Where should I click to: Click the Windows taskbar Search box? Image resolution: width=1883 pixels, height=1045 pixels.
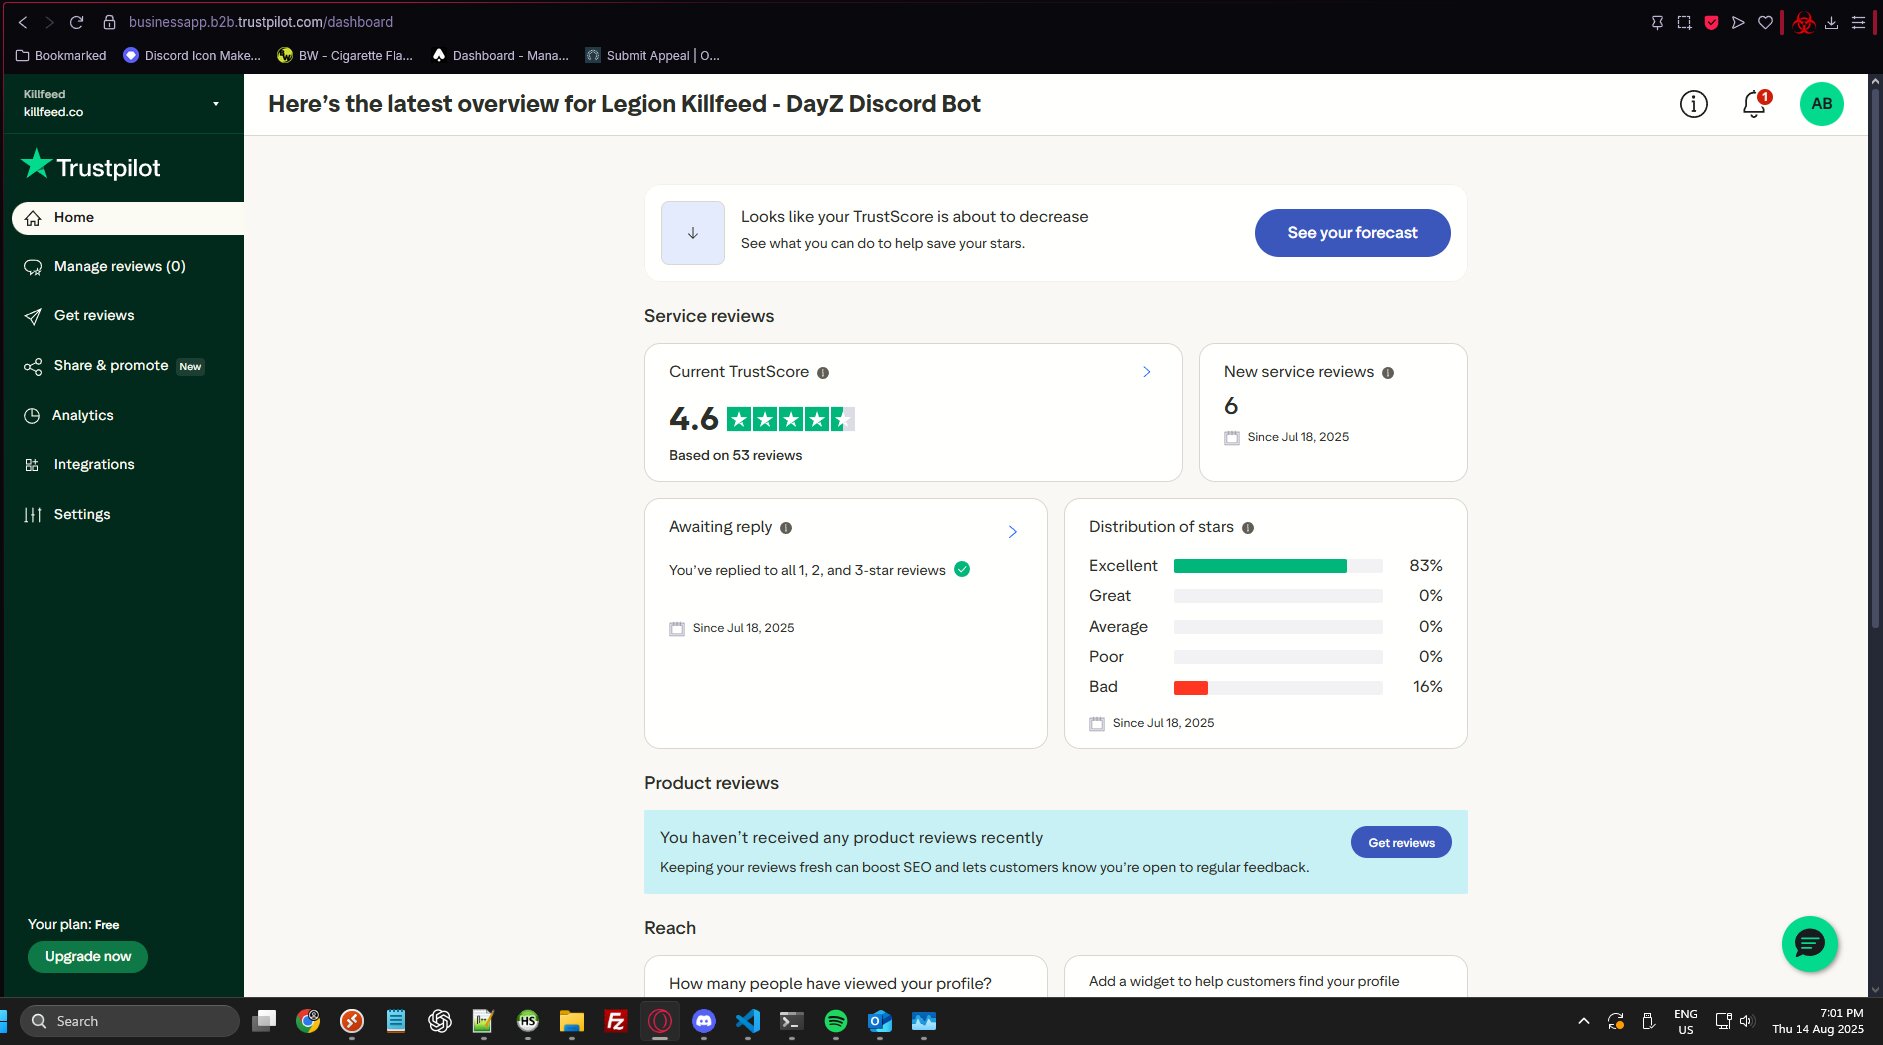point(130,1021)
